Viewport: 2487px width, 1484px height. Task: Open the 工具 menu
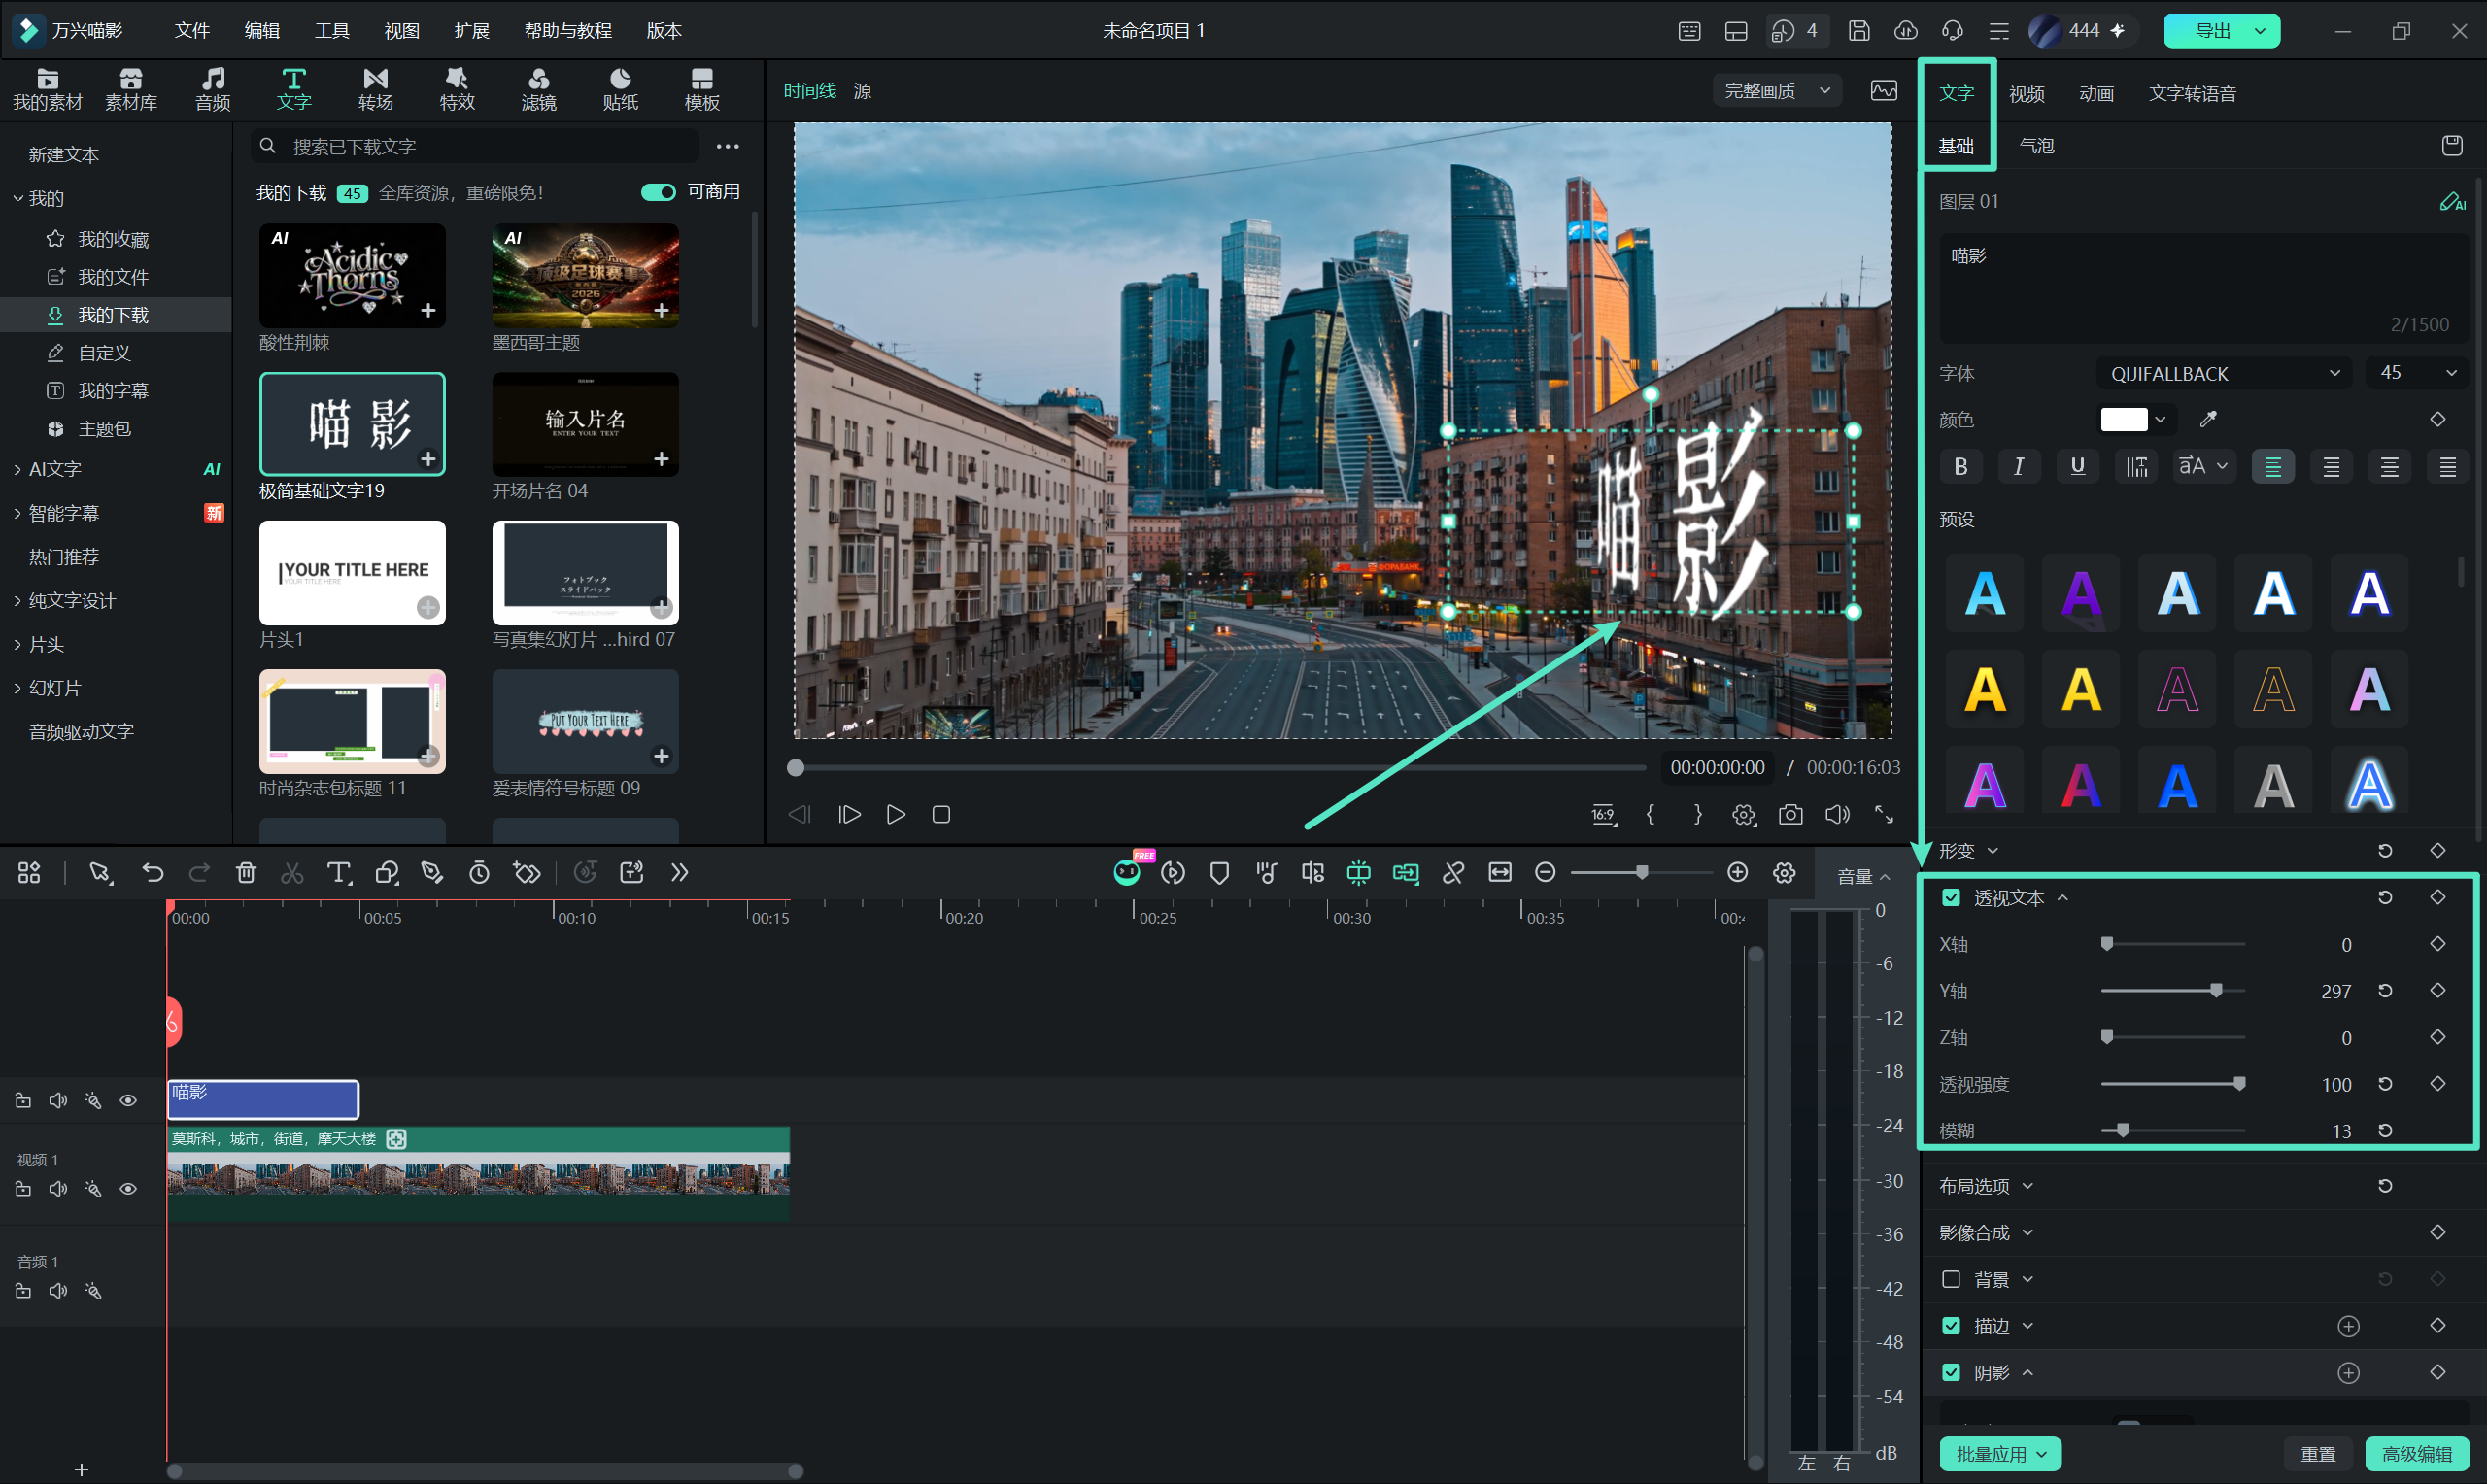click(x=332, y=31)
